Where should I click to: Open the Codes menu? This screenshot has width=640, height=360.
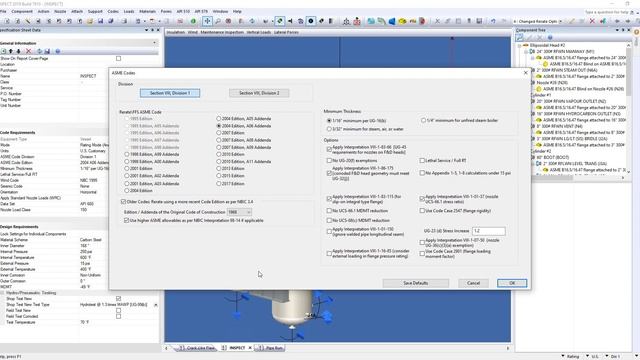click(x=113, y=11)
